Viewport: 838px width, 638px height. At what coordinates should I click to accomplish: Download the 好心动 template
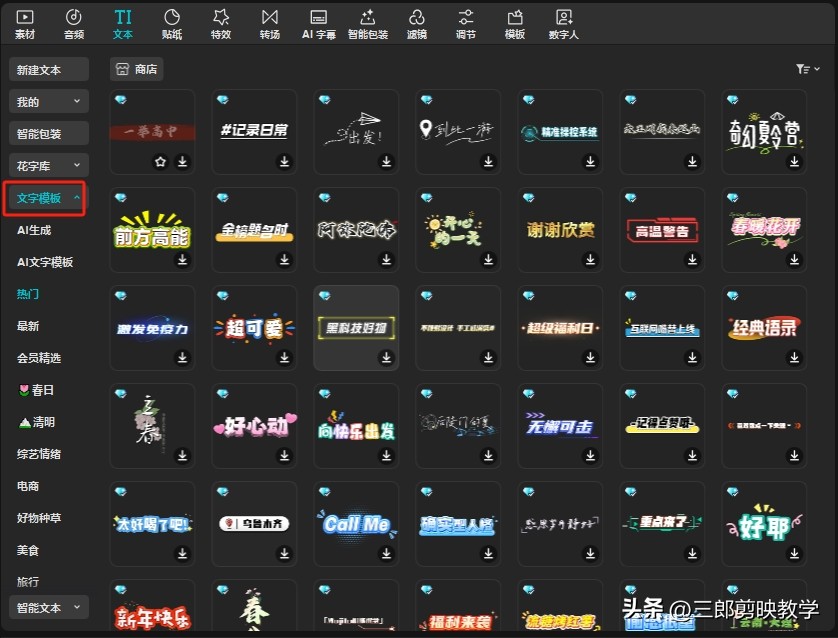click(x=284, y=455)
